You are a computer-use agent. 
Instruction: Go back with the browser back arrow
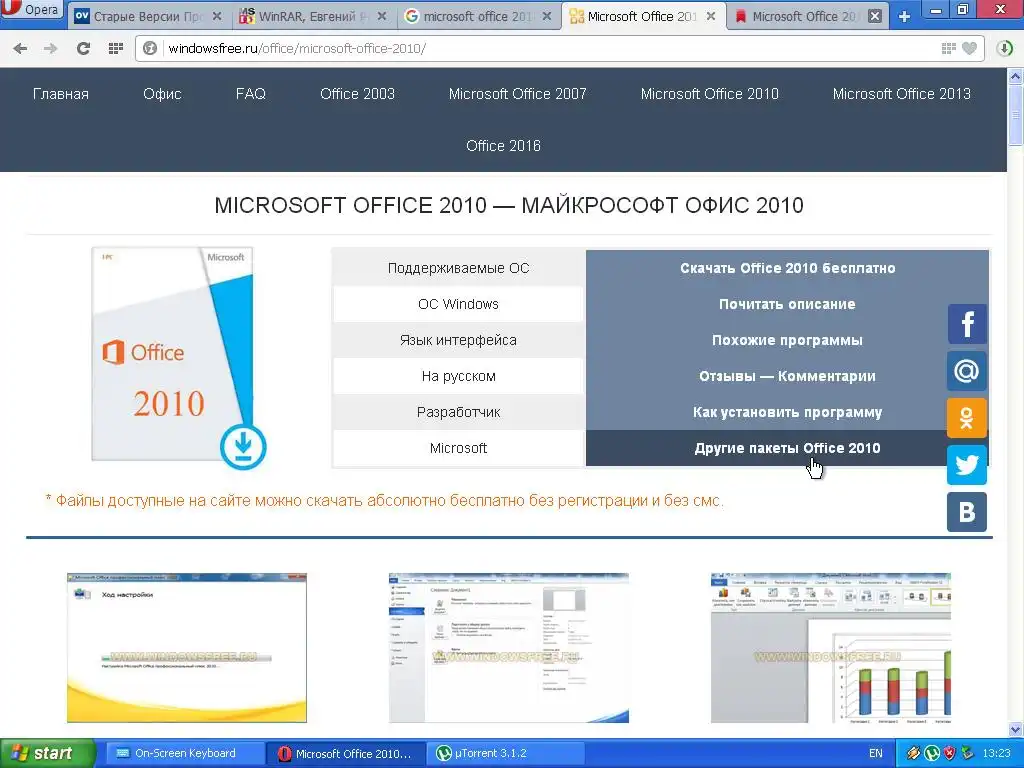point(20,48)
